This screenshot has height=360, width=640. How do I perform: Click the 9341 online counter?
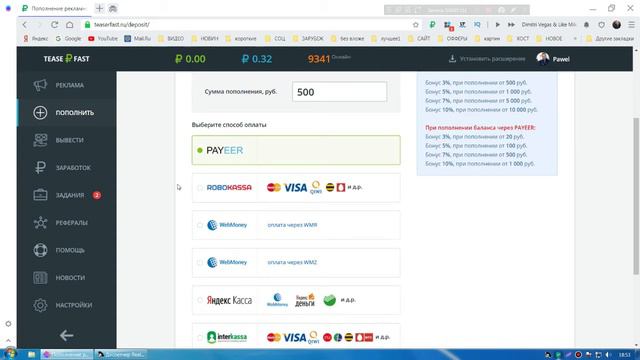coord(319,59)
